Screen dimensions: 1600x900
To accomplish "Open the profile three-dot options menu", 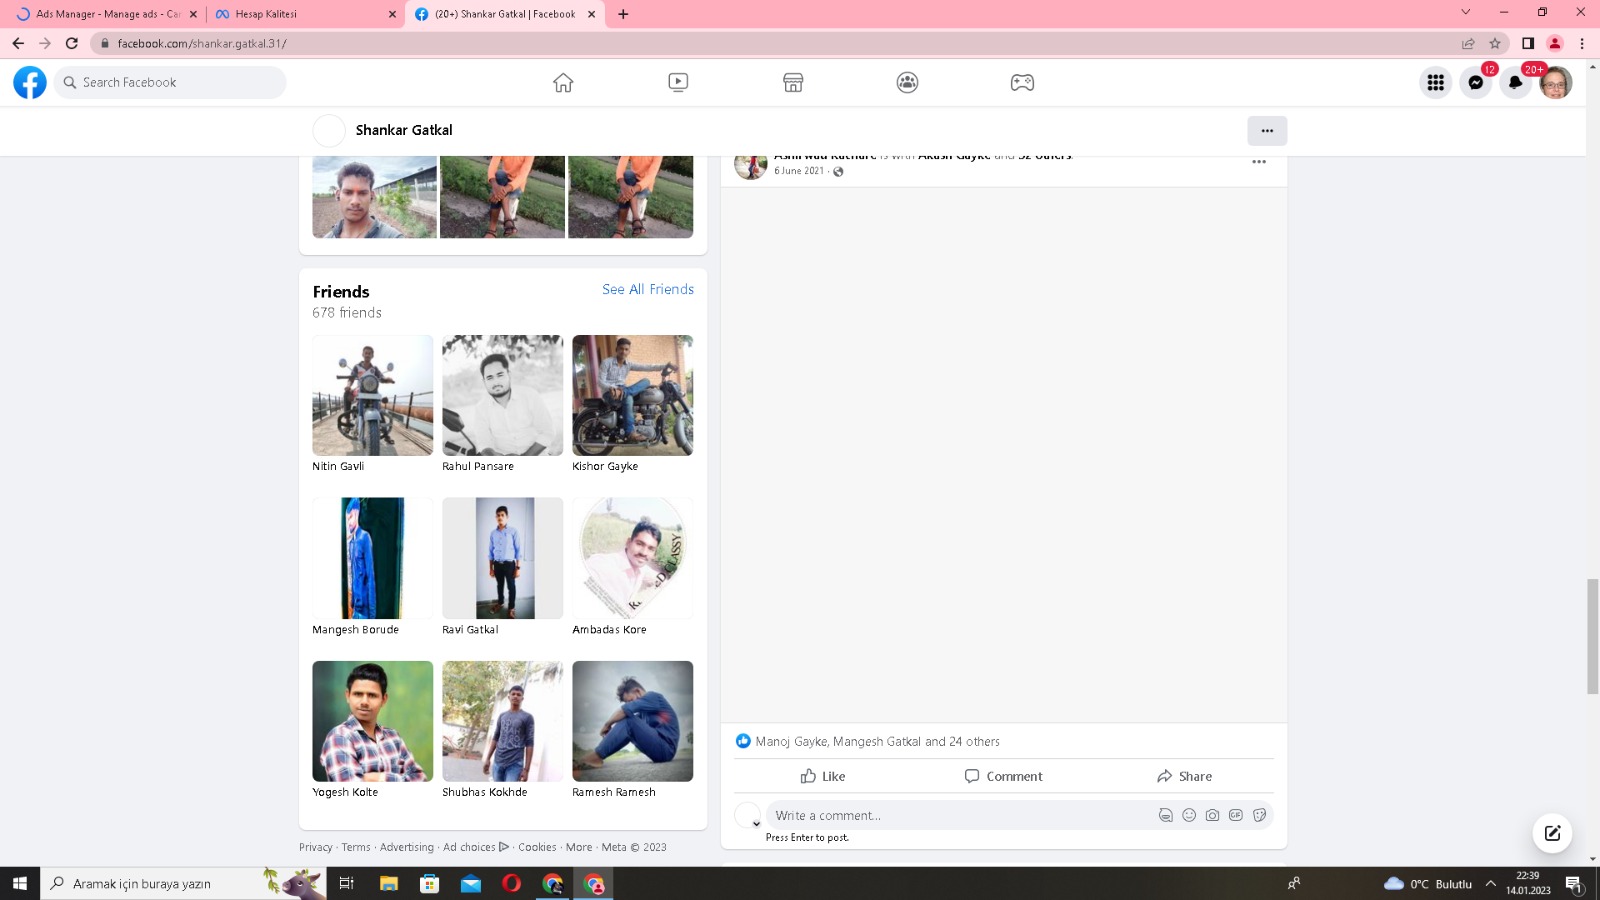I will [x=1267, y=131].
